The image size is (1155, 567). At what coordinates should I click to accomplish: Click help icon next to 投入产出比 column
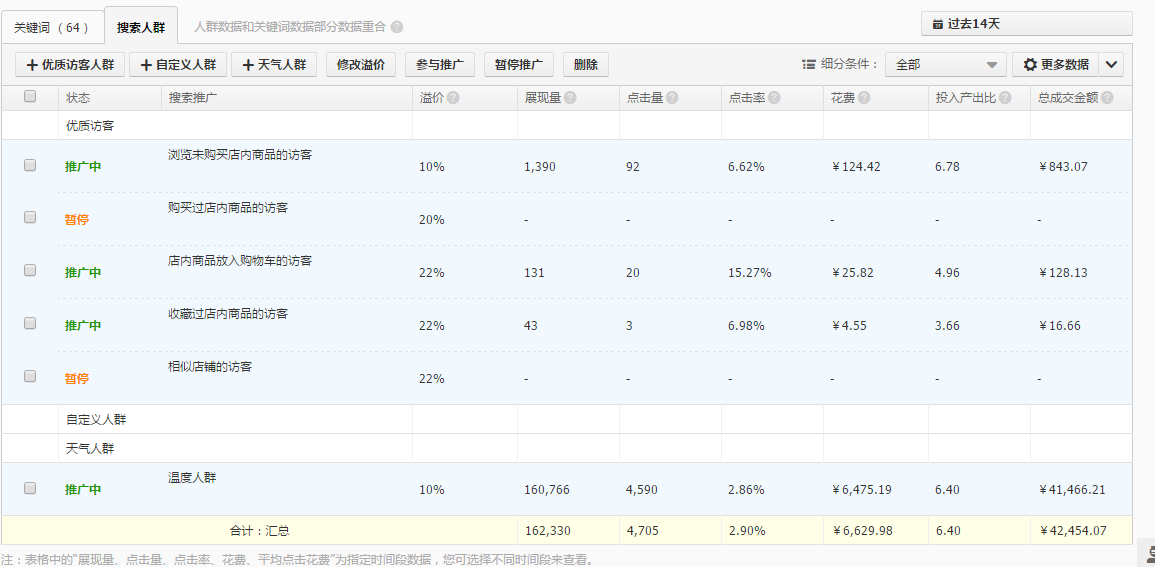point(1005,98)
